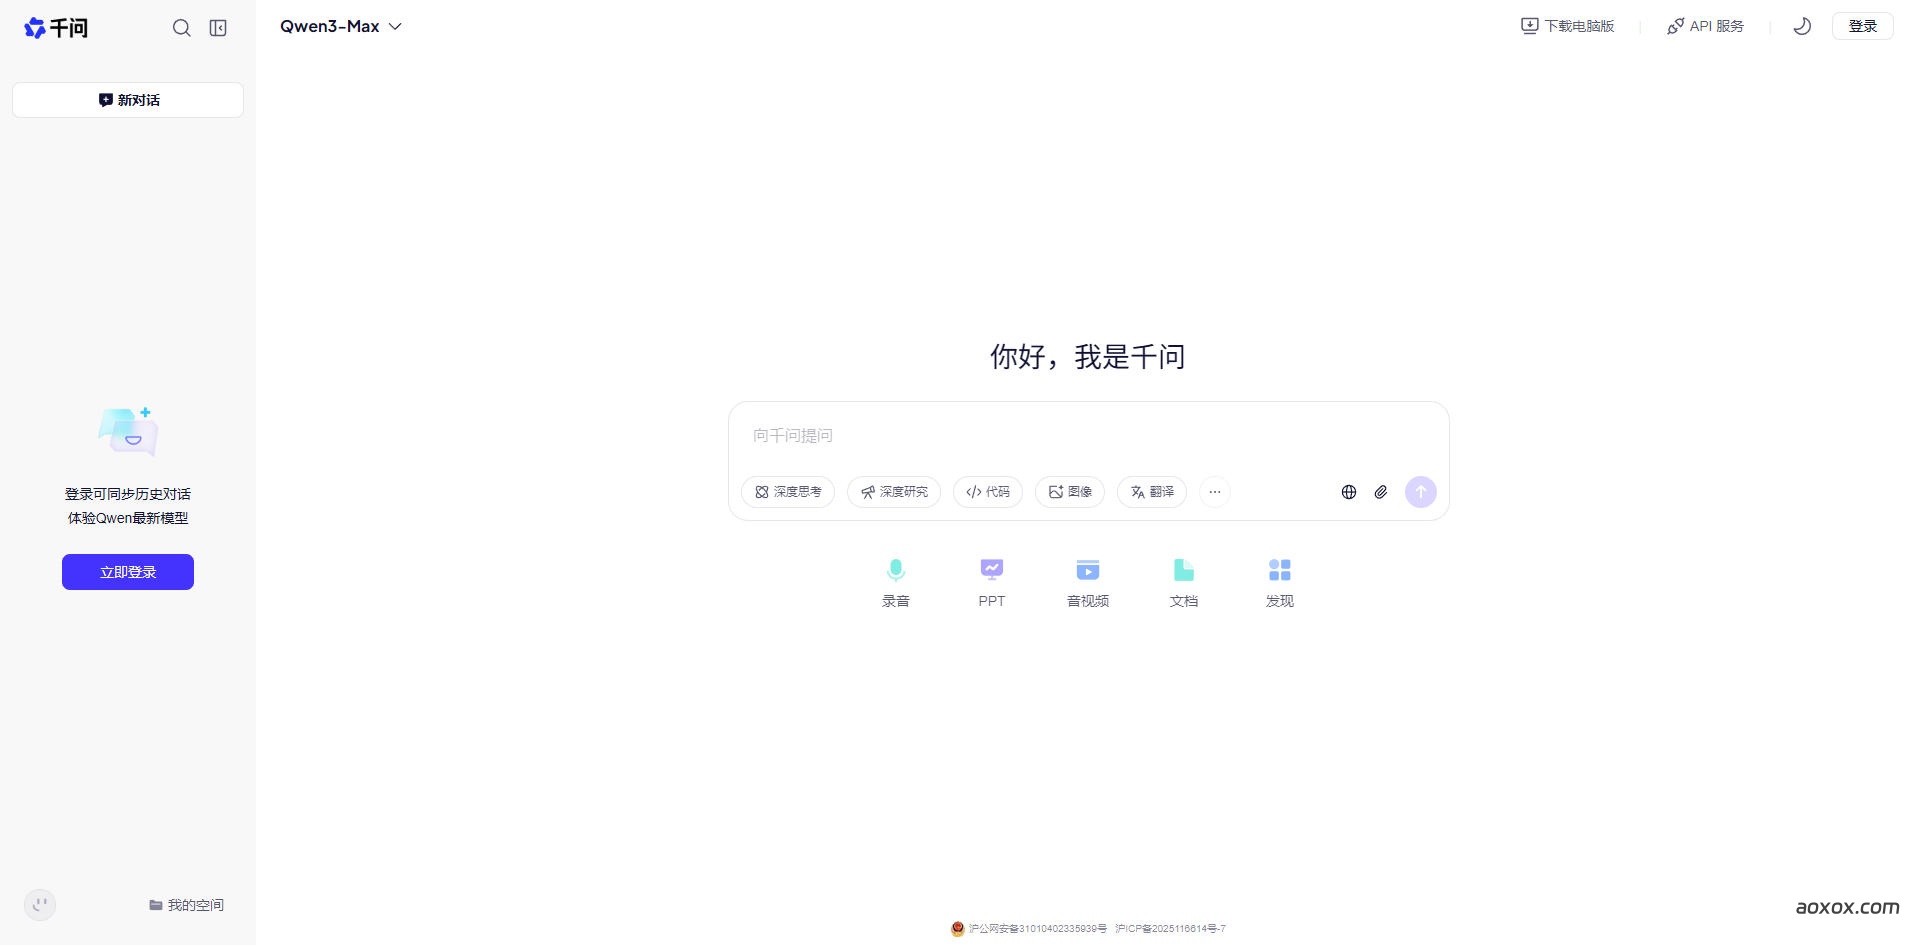Image resolution: width=1920 pixels, height=945 pixels.
Task: Toggle 深度研究 deep research mode
Action: point(894,492)
